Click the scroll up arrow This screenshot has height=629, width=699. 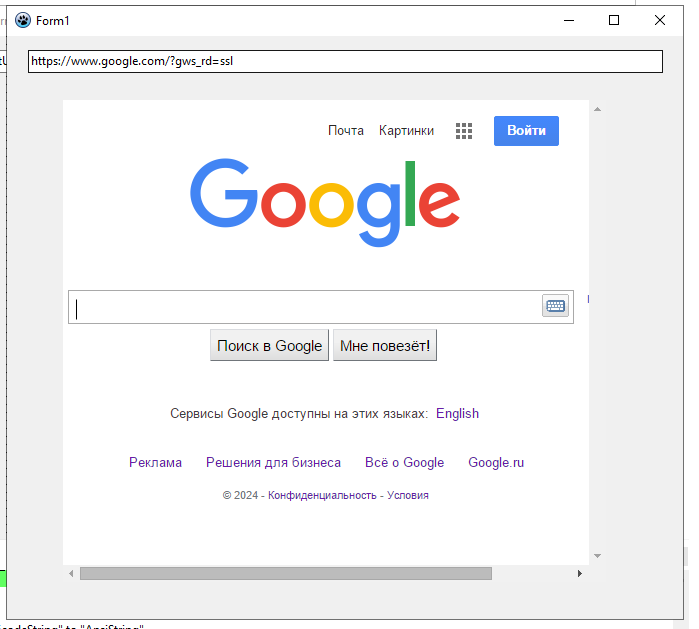597,109
